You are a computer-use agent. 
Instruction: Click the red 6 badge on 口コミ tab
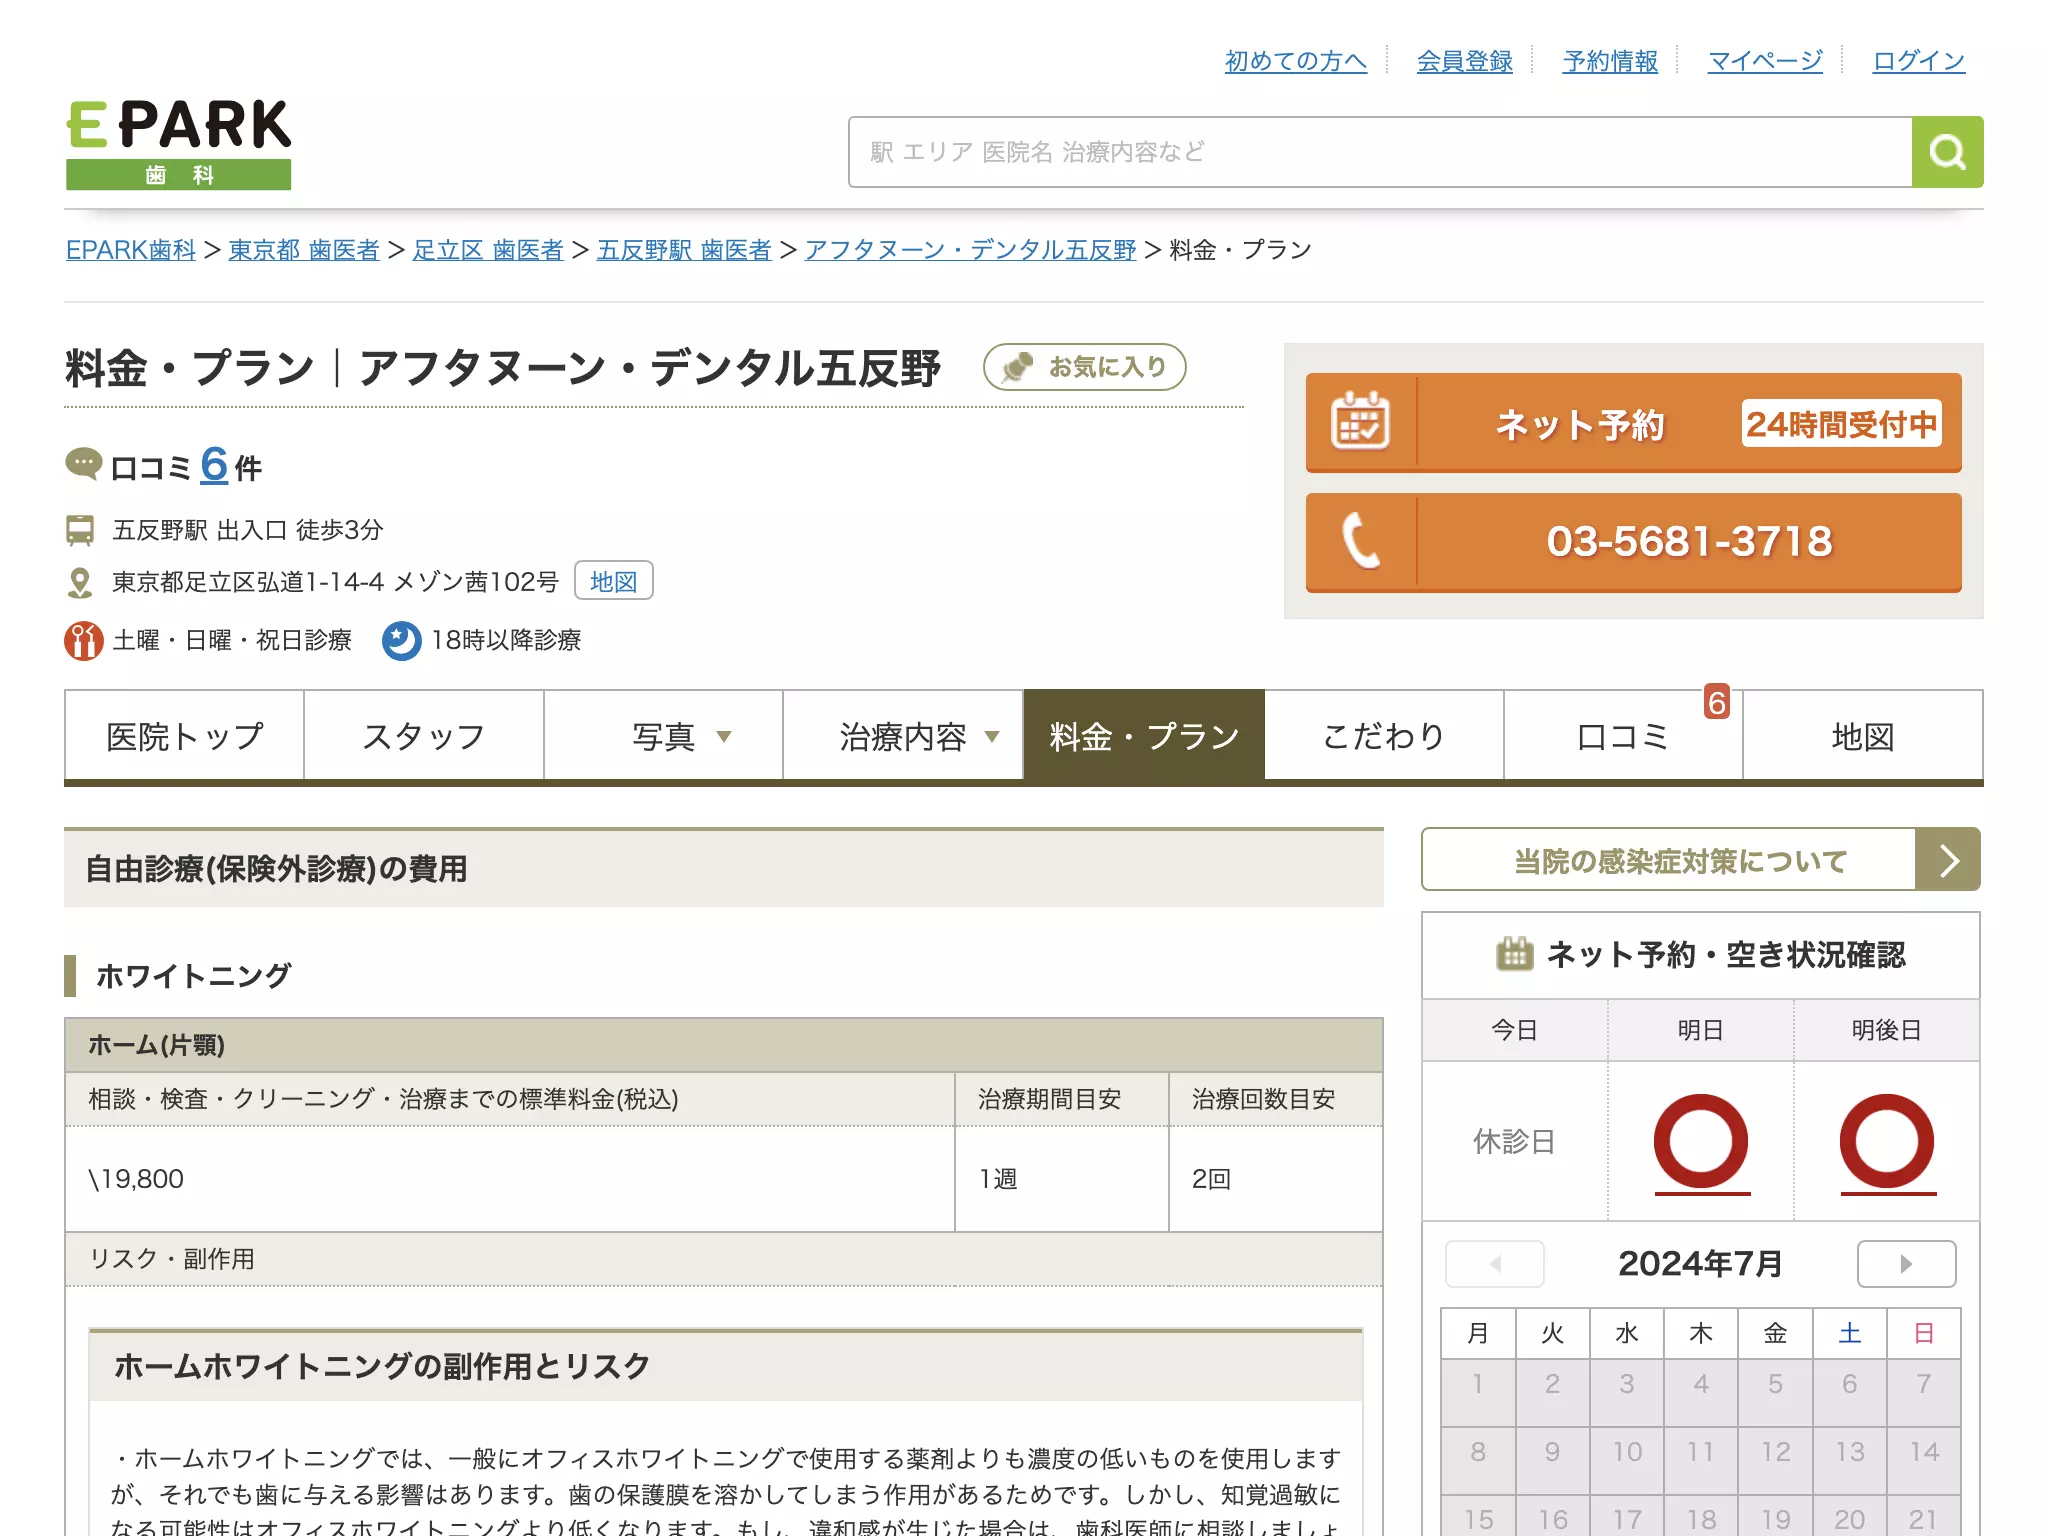pyautogui.click(x=1717, y=702)
